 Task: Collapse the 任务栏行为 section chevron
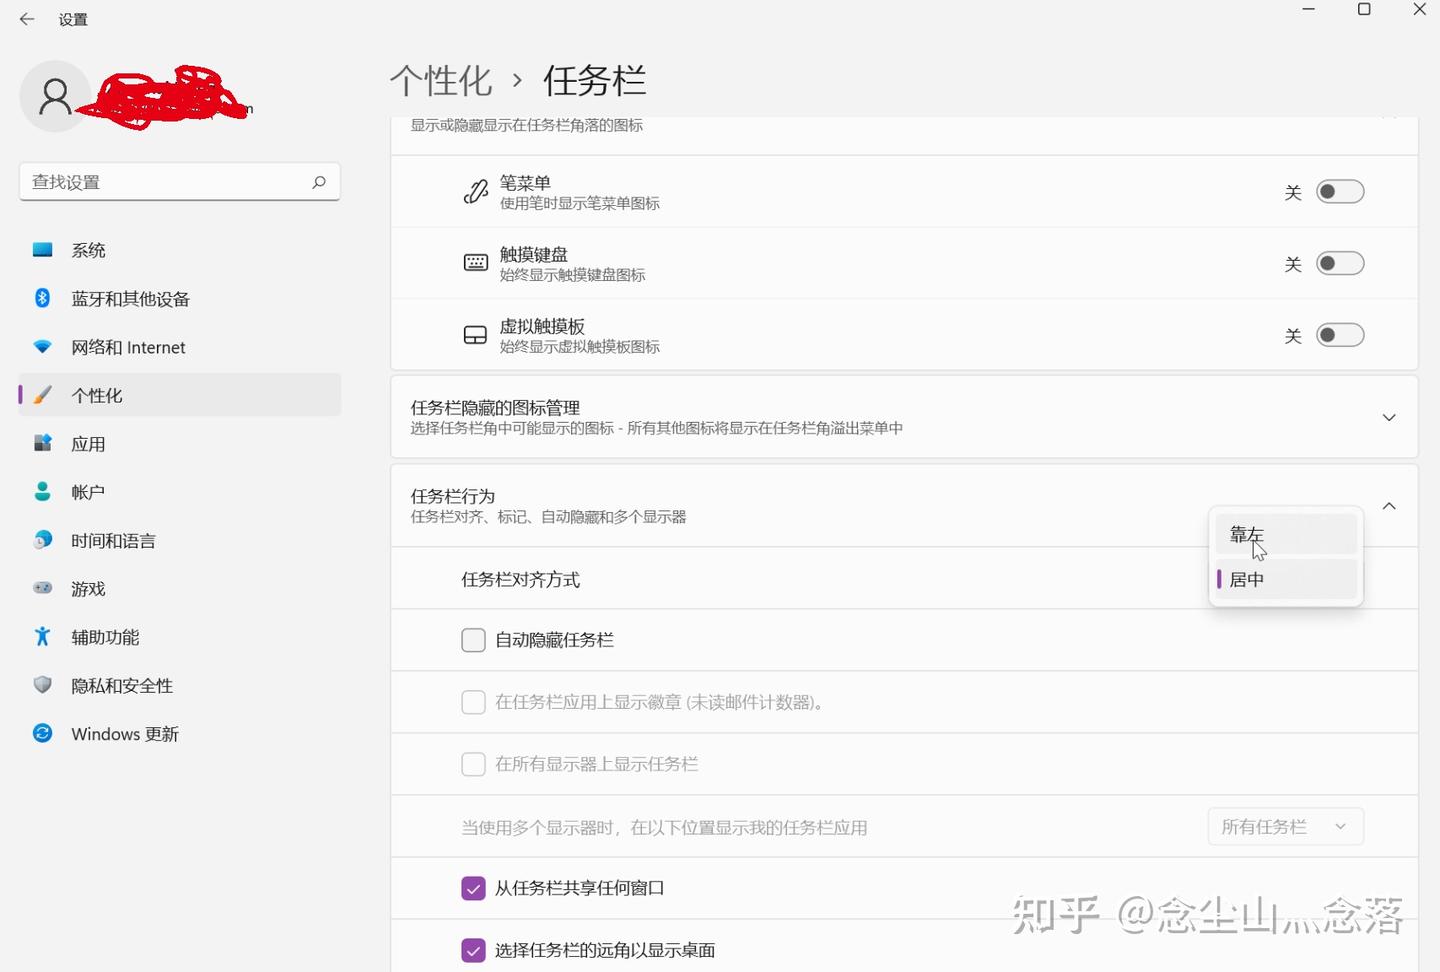click(x=1389, y=506)
